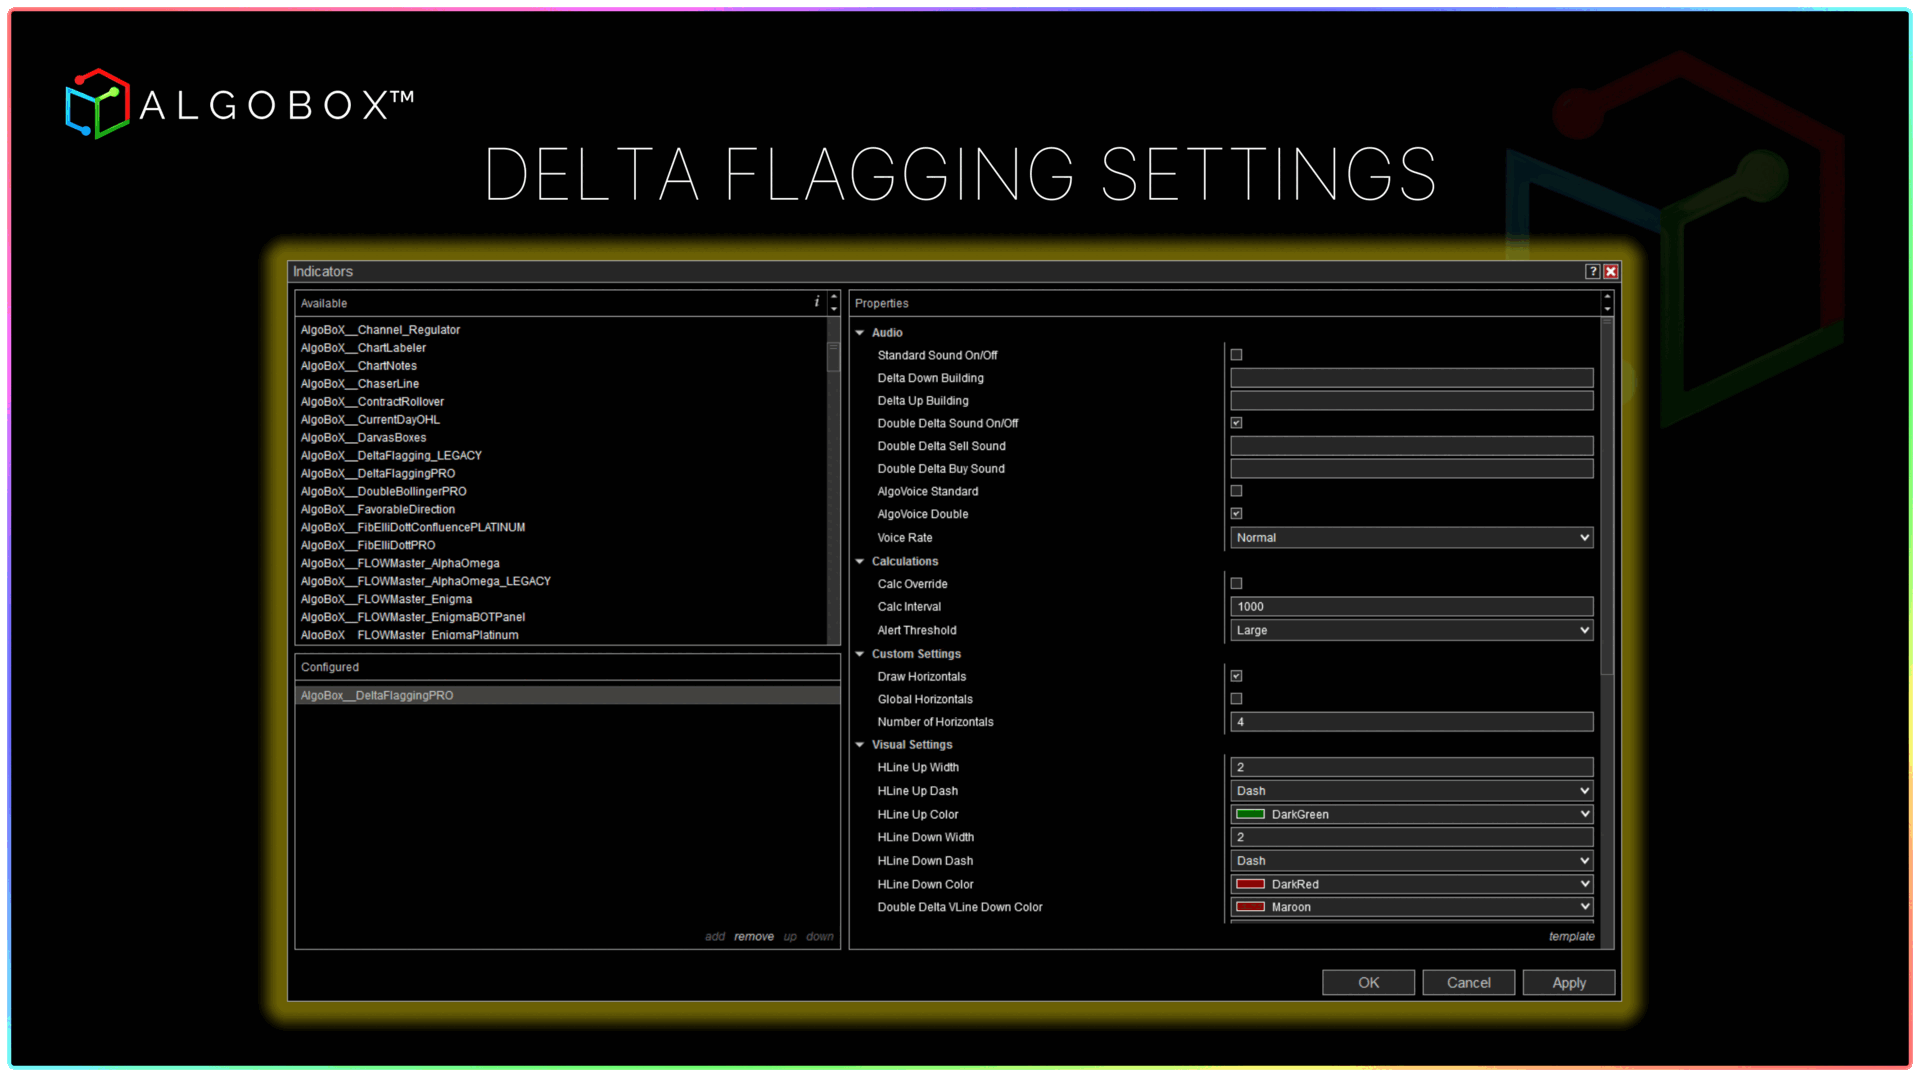Collapse the Audio section arrow
1920x1077 pixels.
[x=860, y=333]
